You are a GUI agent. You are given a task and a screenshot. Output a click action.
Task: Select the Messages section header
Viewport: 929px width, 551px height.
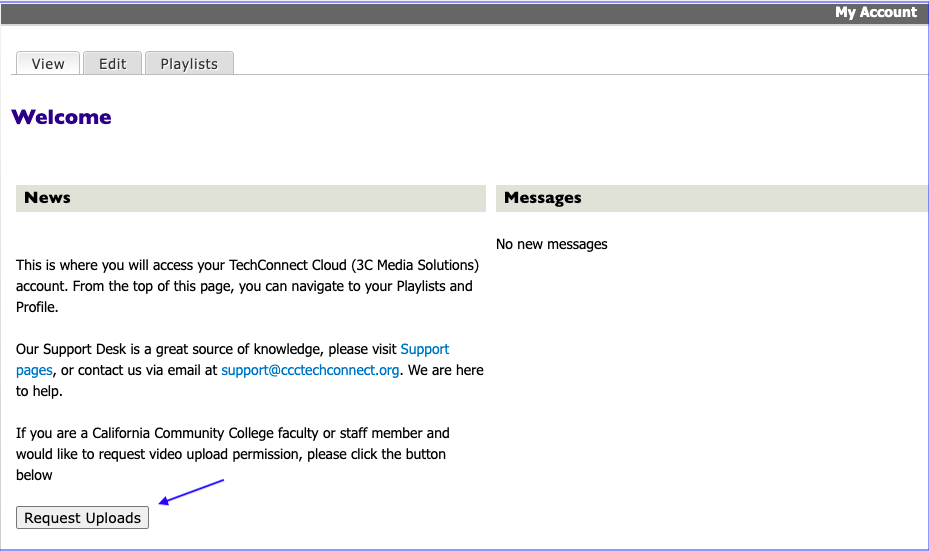[543, 198]
